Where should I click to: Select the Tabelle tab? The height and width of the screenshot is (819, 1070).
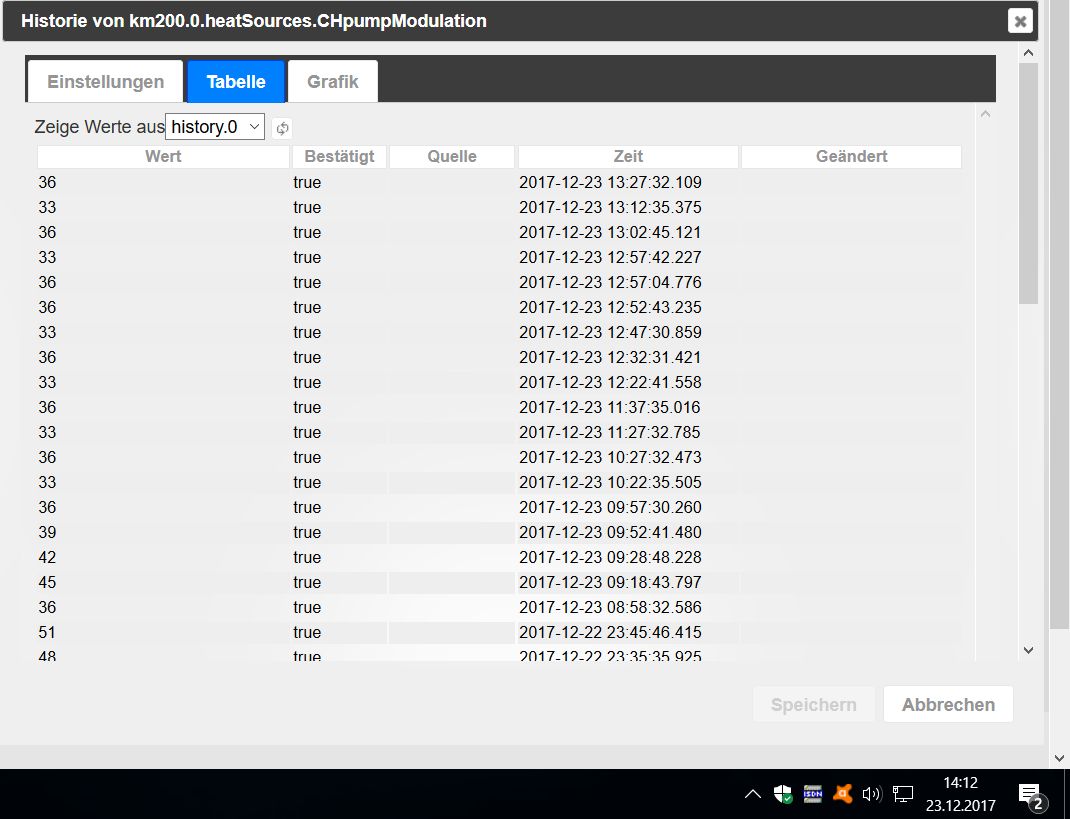point(236,82)
